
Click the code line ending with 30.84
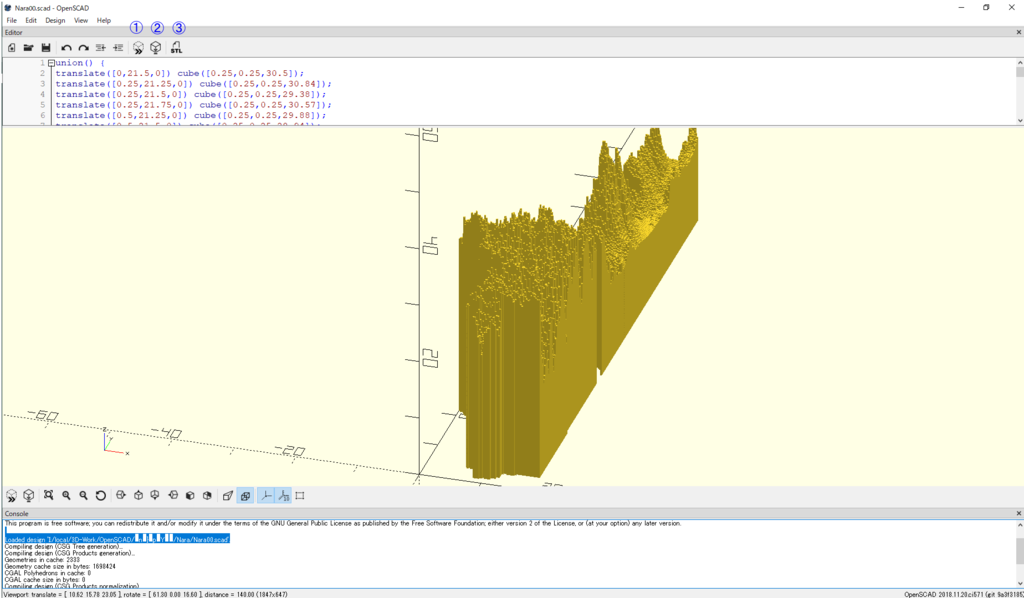coord(193,84)
